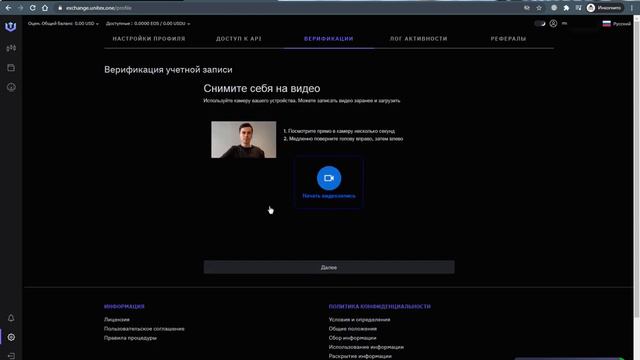Screen dimensions: 640x360
Task: Open notifications bell in the sidebar
Action: [11, 318]
